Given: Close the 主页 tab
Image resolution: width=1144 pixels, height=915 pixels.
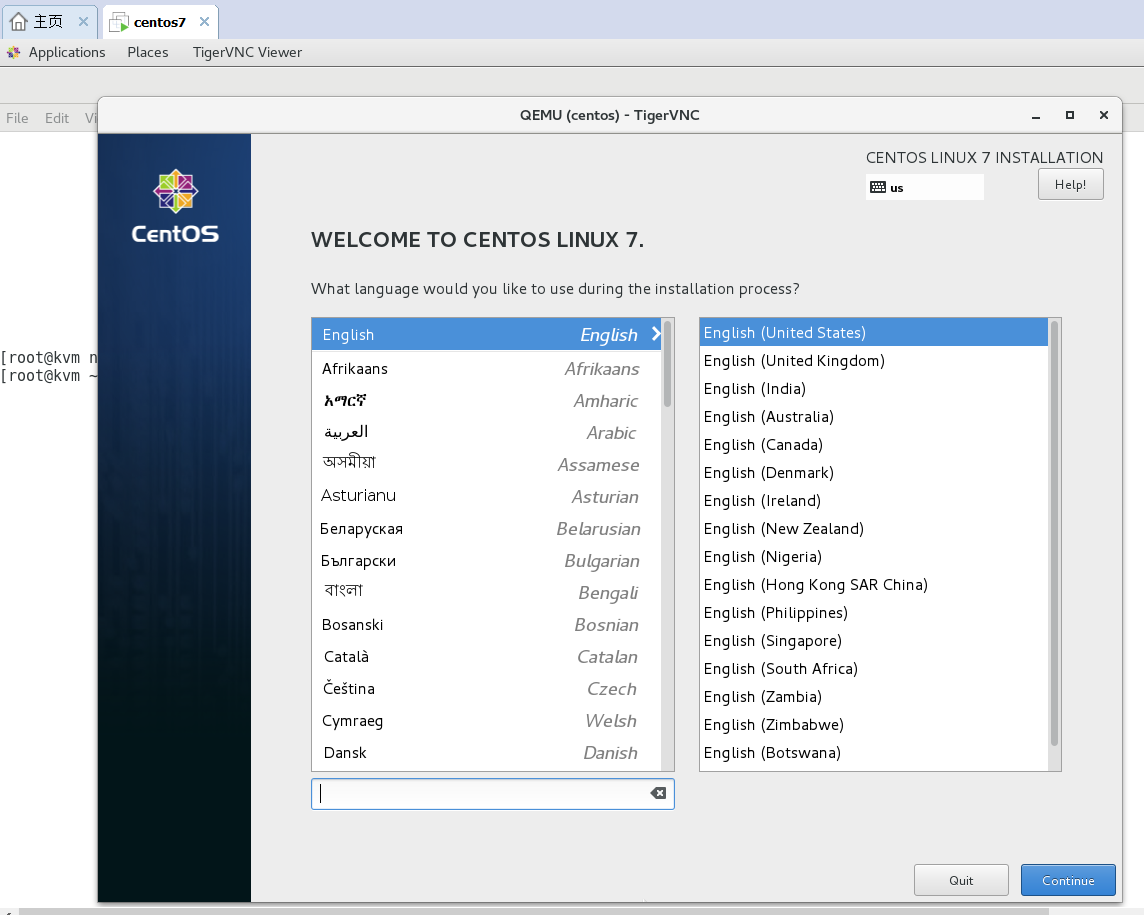Looking at the screenshot, I should pyautogui.click(x=83, y=22).
